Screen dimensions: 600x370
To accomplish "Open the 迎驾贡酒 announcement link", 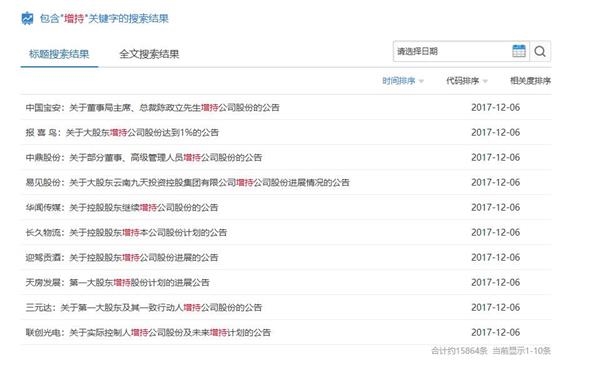I will coord(122,258).
